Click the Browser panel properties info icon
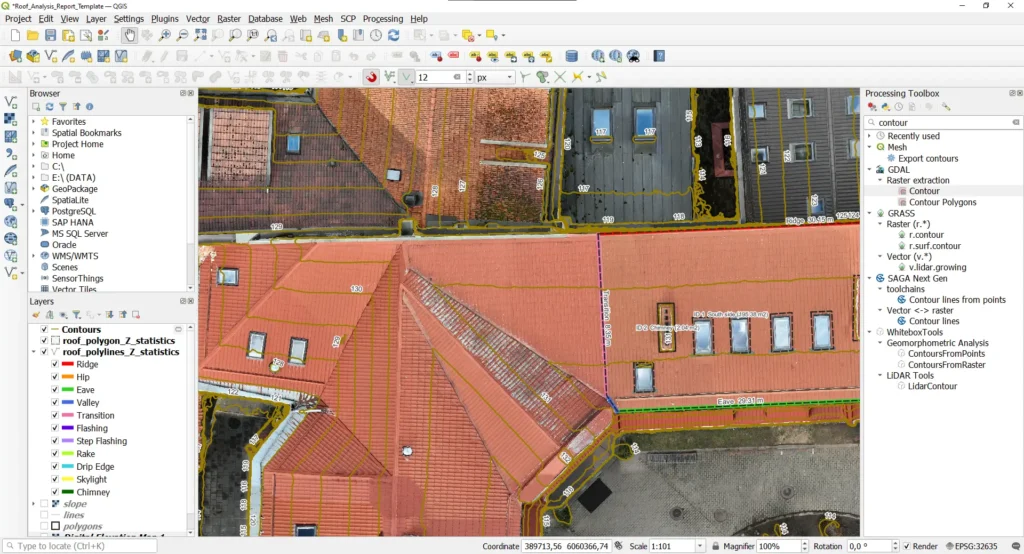The height and width of the screenshot is (554, 1024). pyautogui.click(x=89, y=106)
